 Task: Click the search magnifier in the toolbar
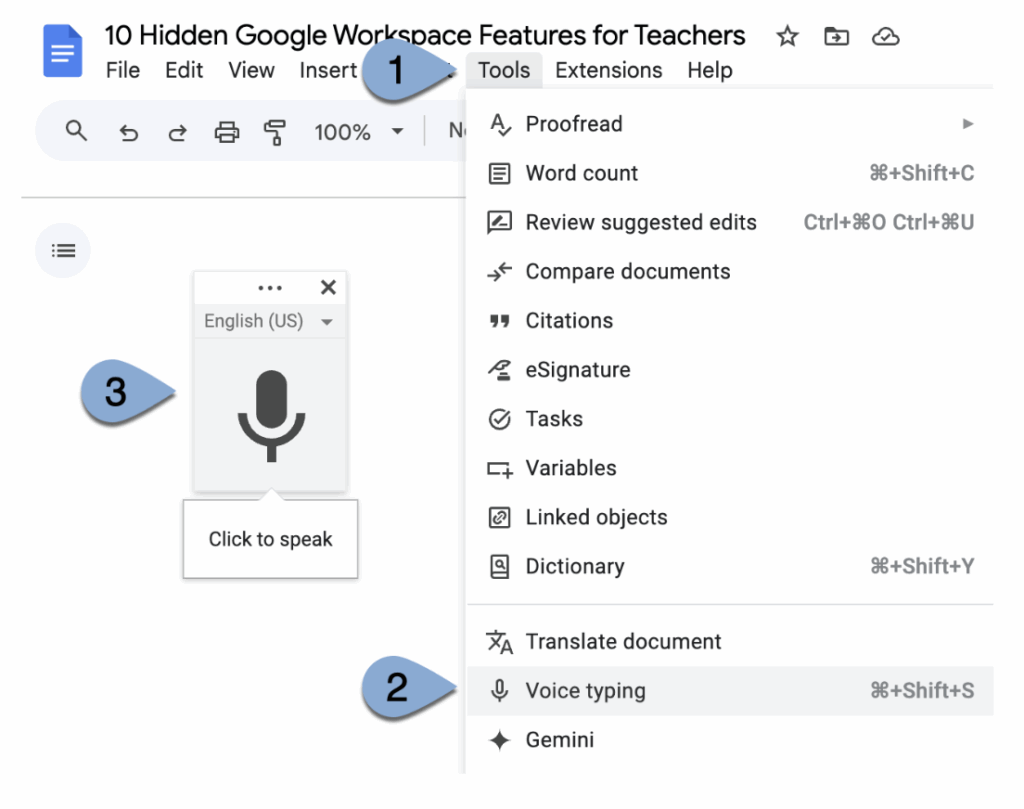[76, 131]
